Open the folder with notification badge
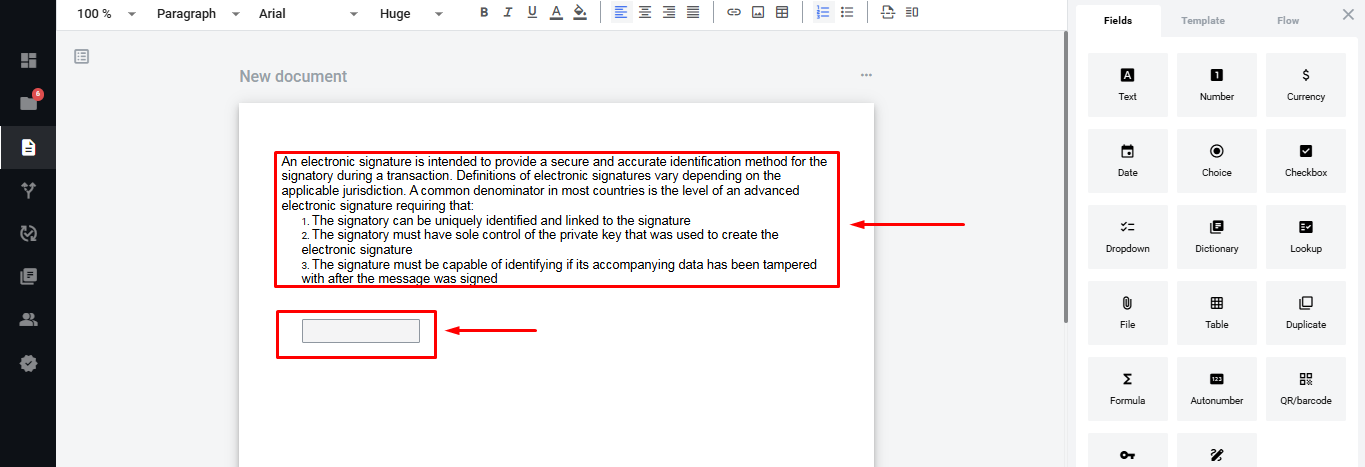The width and height of the screenshot is (1365, 467). [28, 103]
